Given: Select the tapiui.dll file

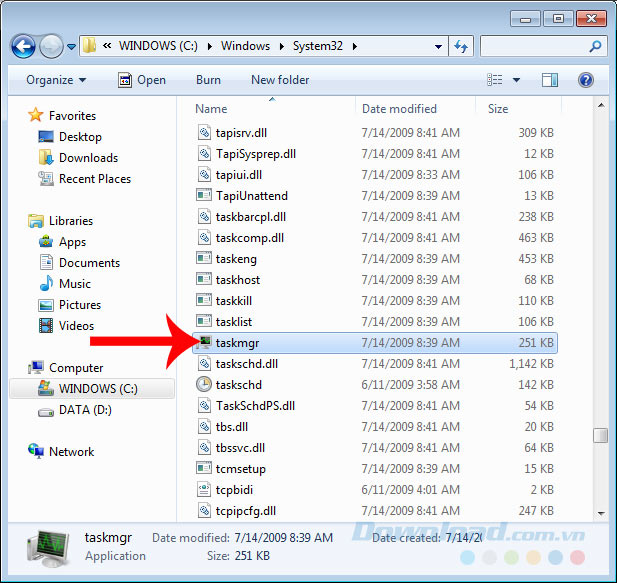Looking at the screenshot, I should pos(239,175).
